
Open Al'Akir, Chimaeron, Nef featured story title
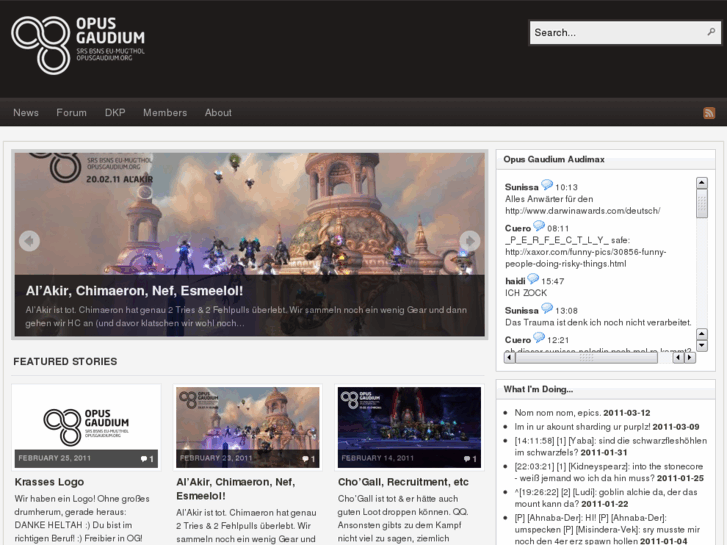(x=236, y=489)
